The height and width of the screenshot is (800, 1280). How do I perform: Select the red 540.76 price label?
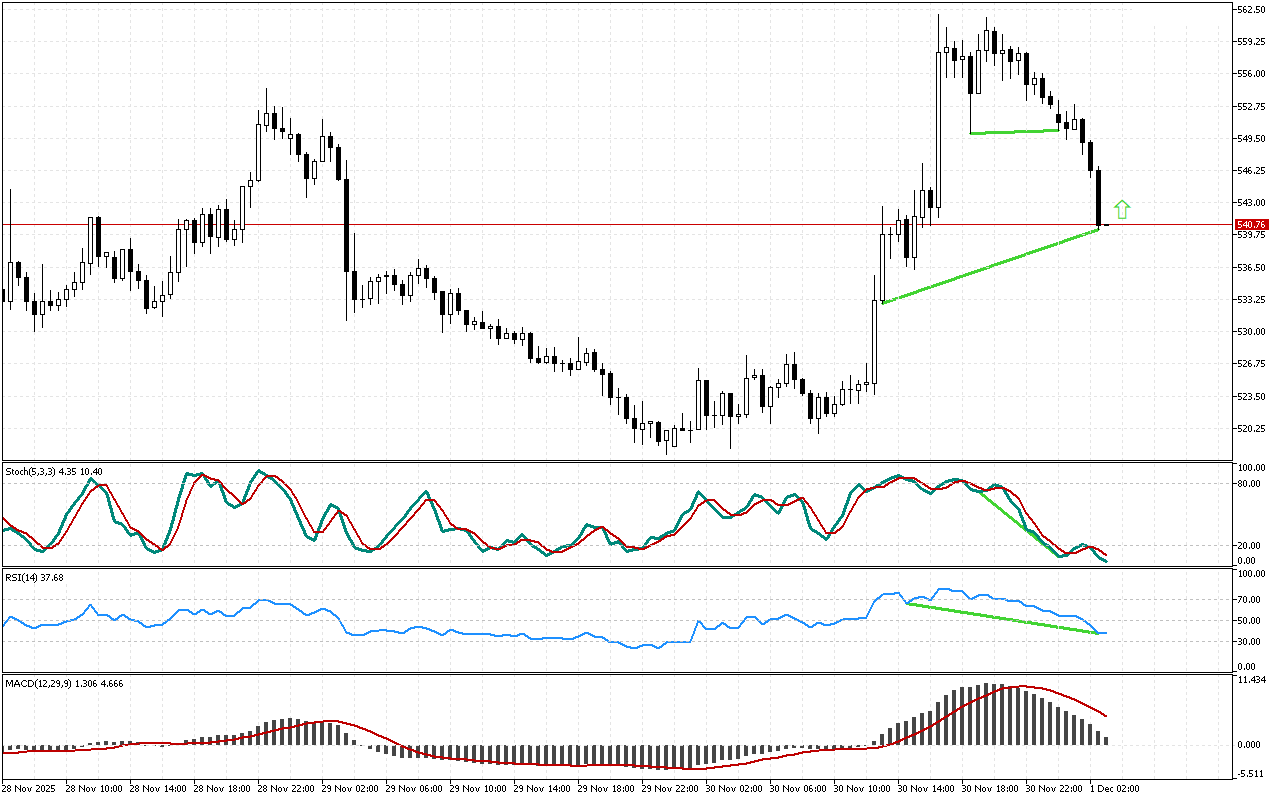tap(1251, 225)
